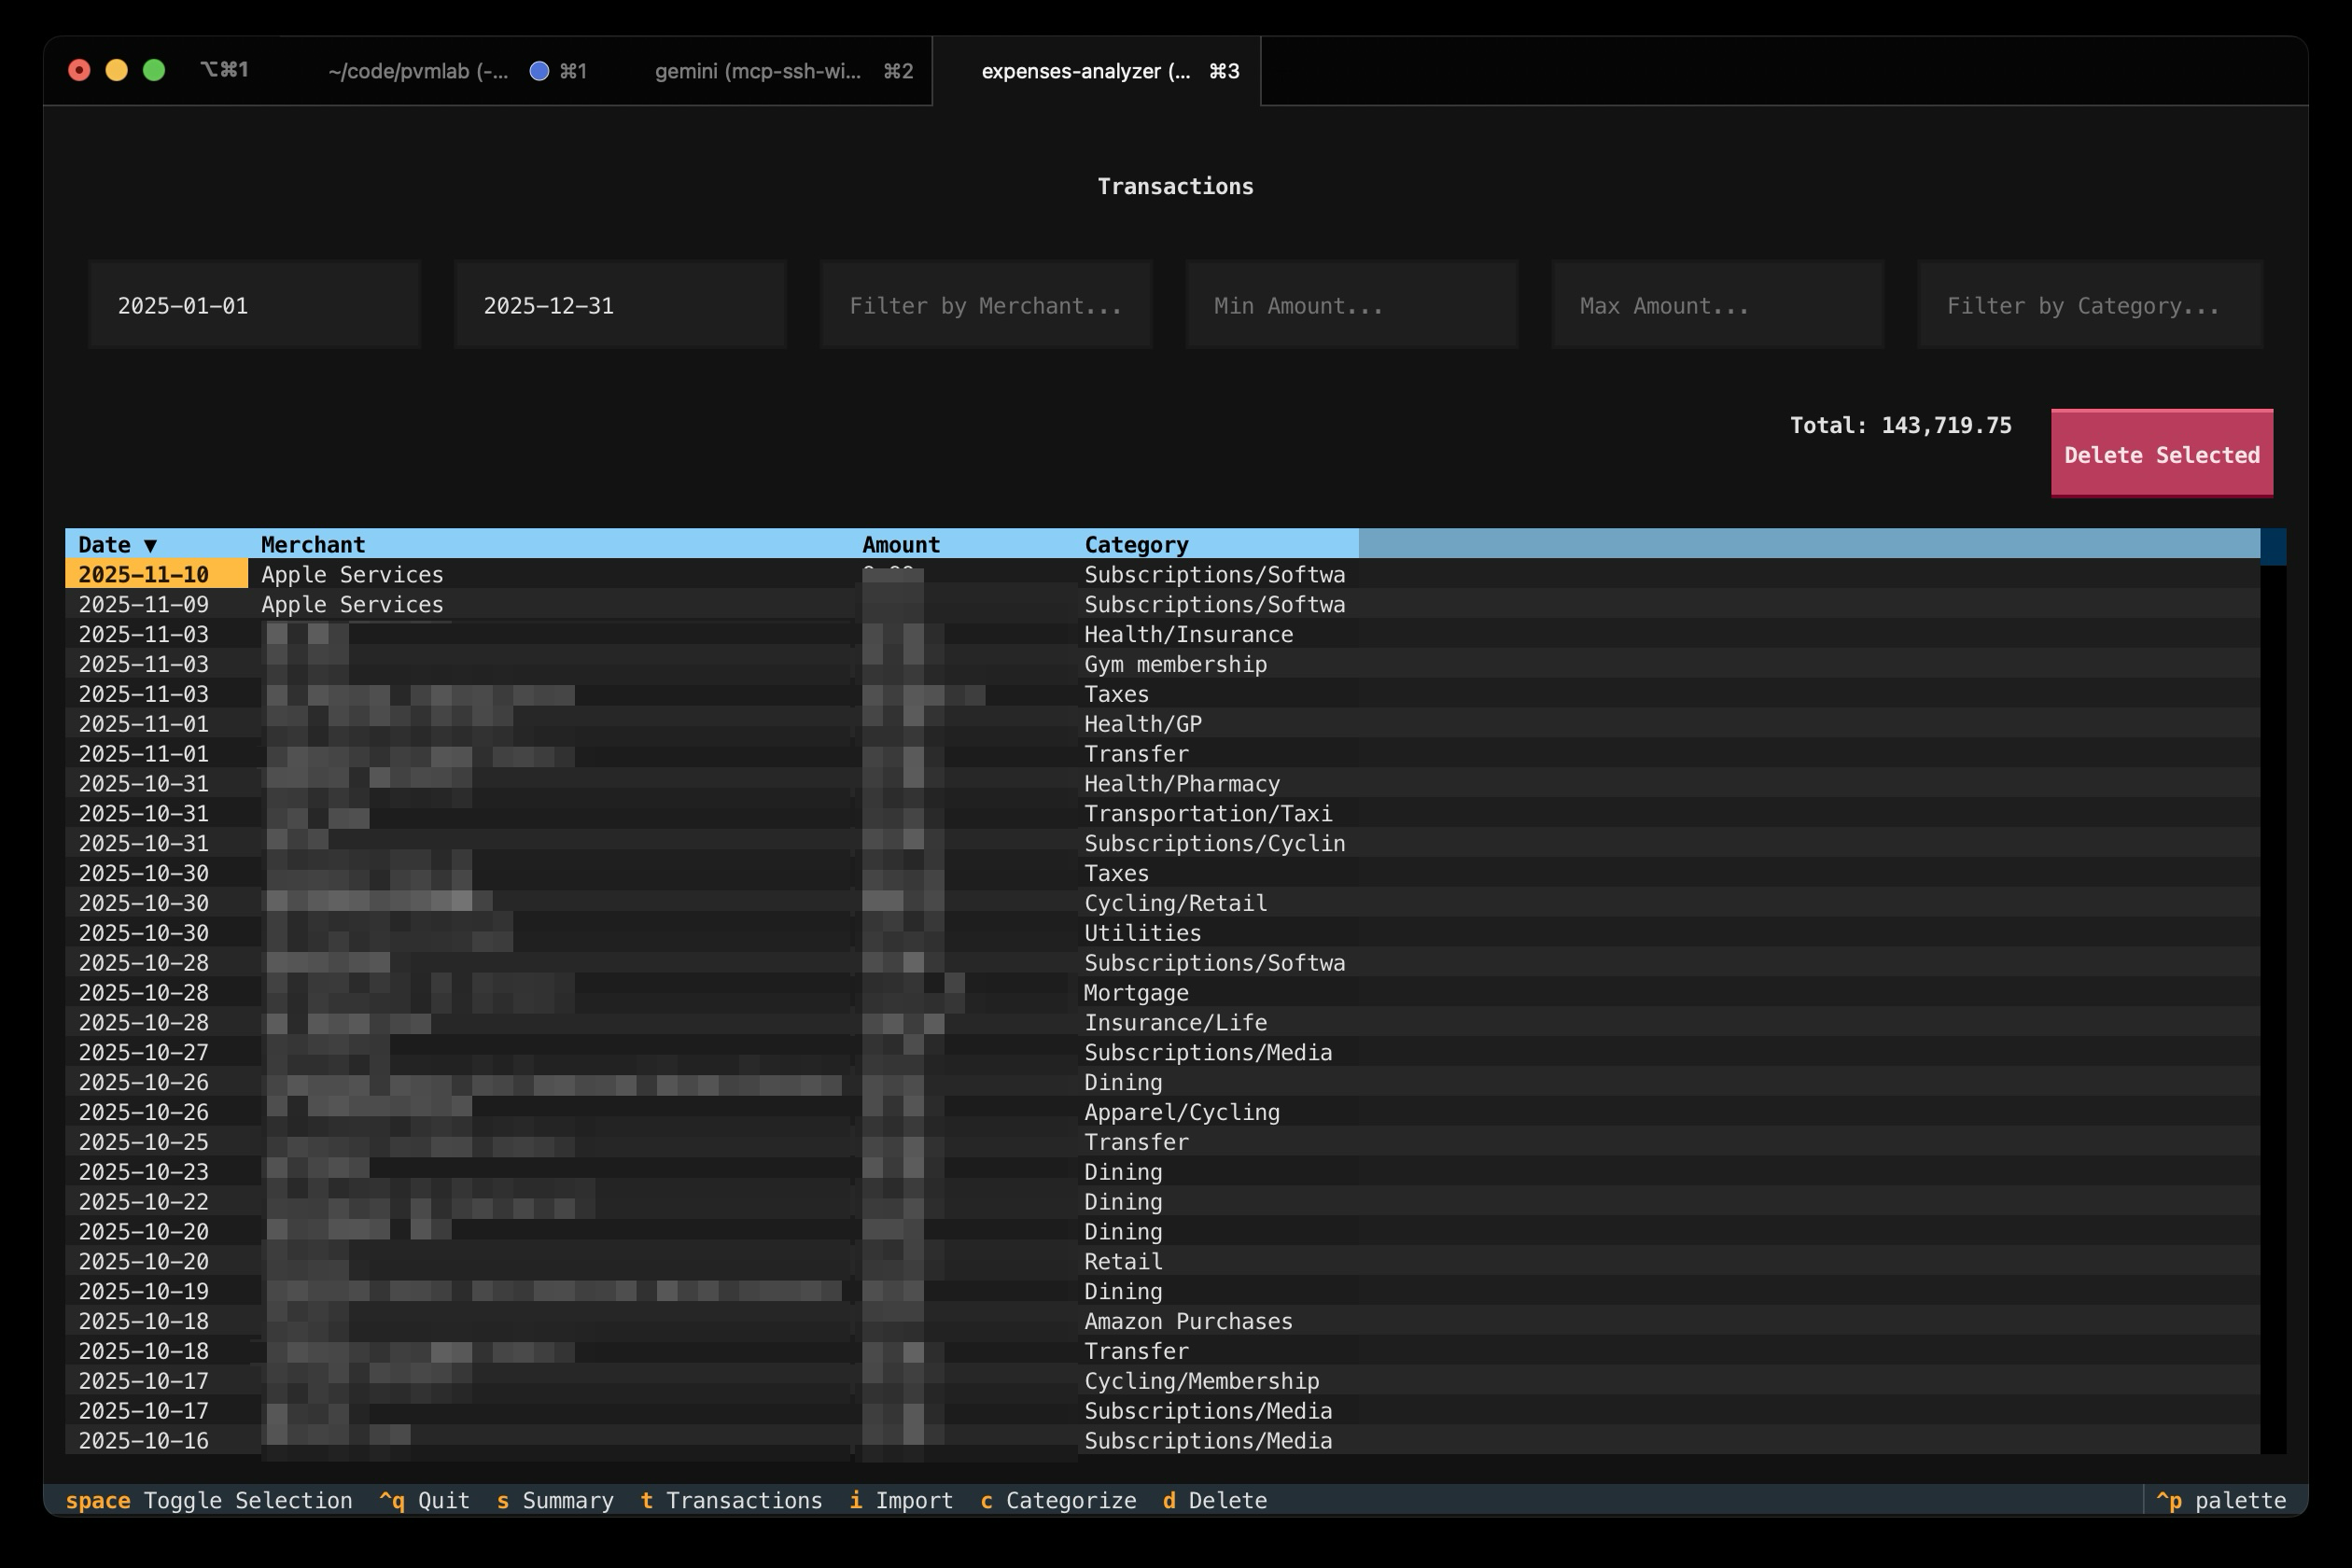Edit the 2025-01-01 start date field

click(x=253, y=305)
